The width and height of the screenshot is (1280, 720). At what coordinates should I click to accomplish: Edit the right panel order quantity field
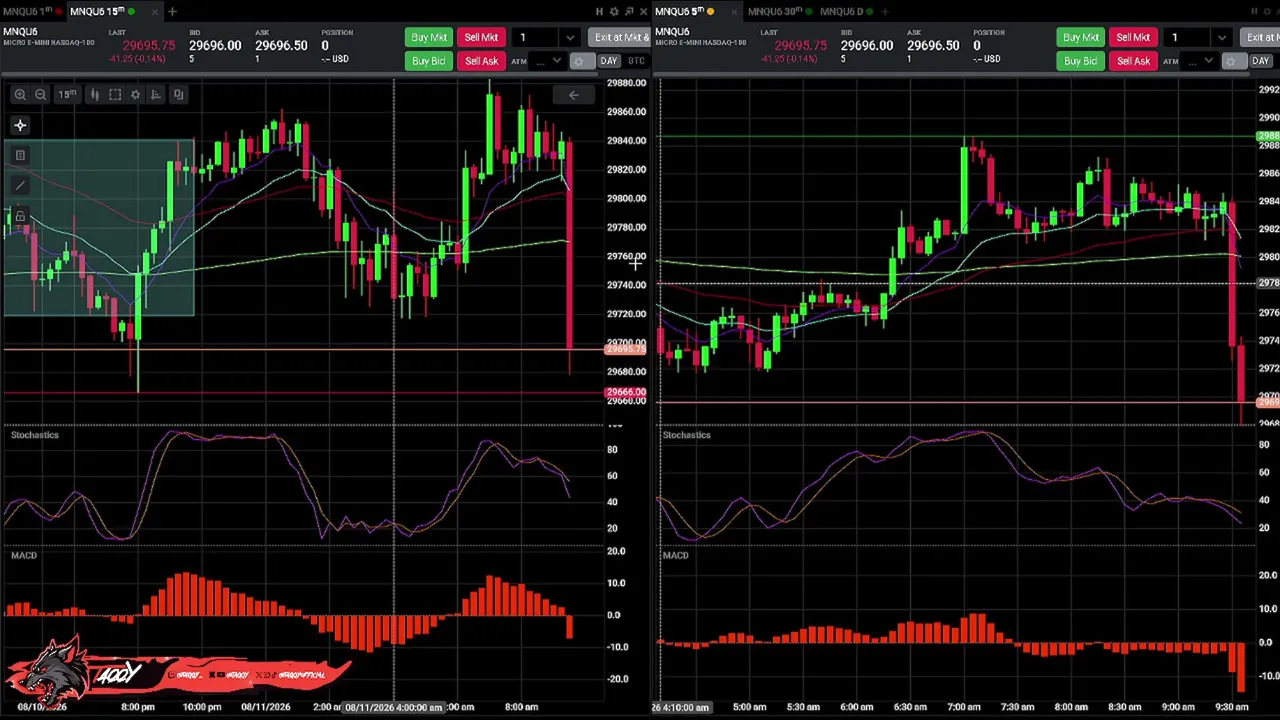point(1189,38)
